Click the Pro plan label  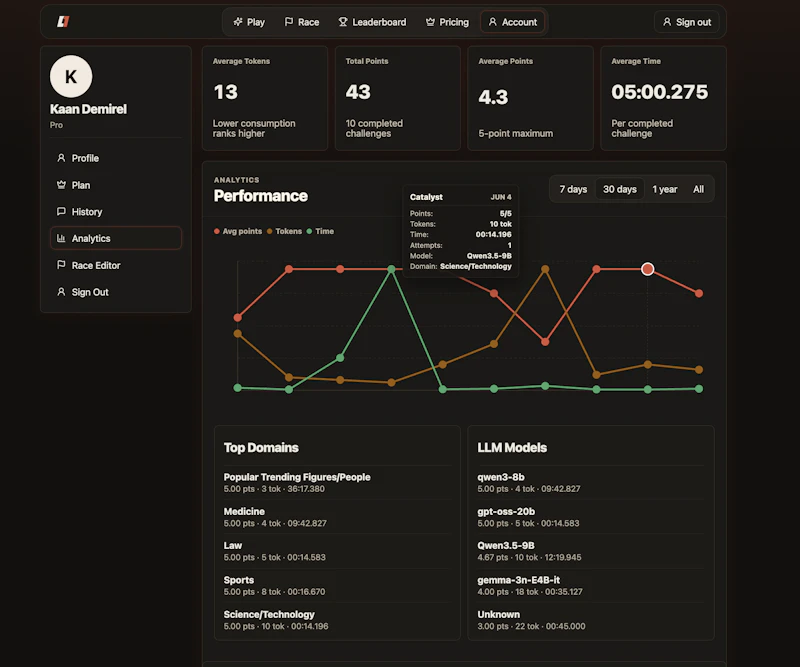coord(56,125)
